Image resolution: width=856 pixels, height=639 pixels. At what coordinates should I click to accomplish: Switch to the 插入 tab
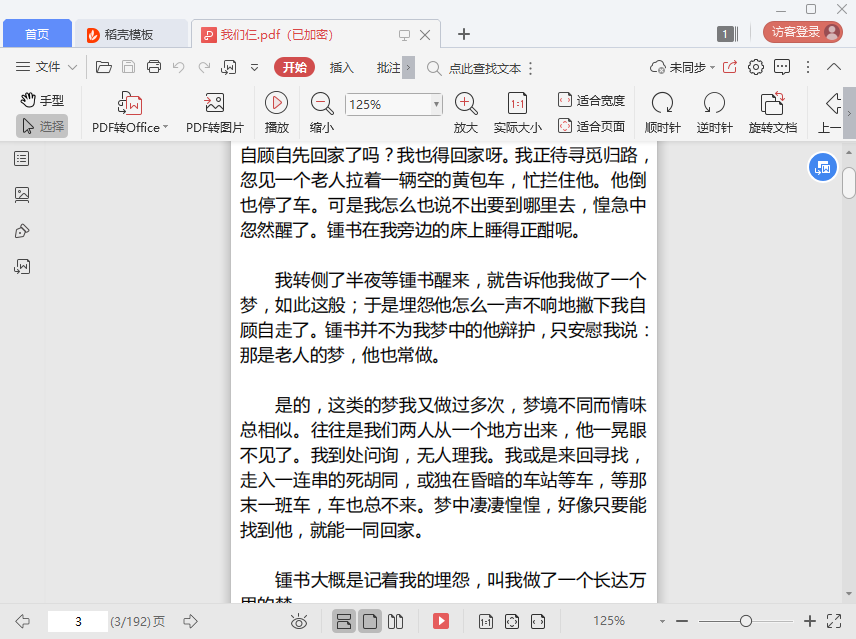pyautogui.click(x=342, y=68)
